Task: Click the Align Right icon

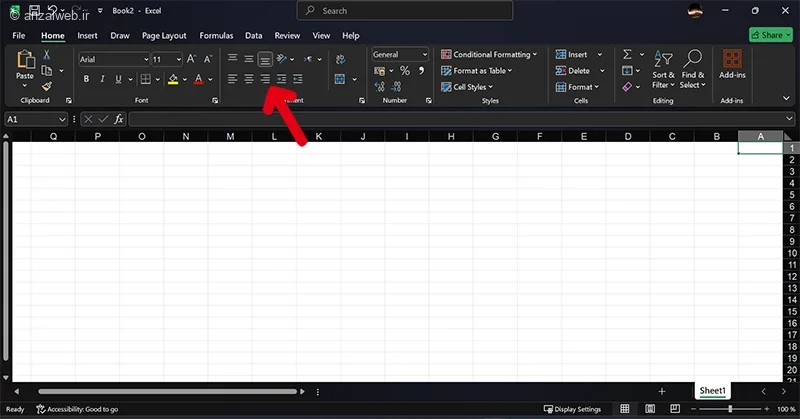Action: [265, 79]
